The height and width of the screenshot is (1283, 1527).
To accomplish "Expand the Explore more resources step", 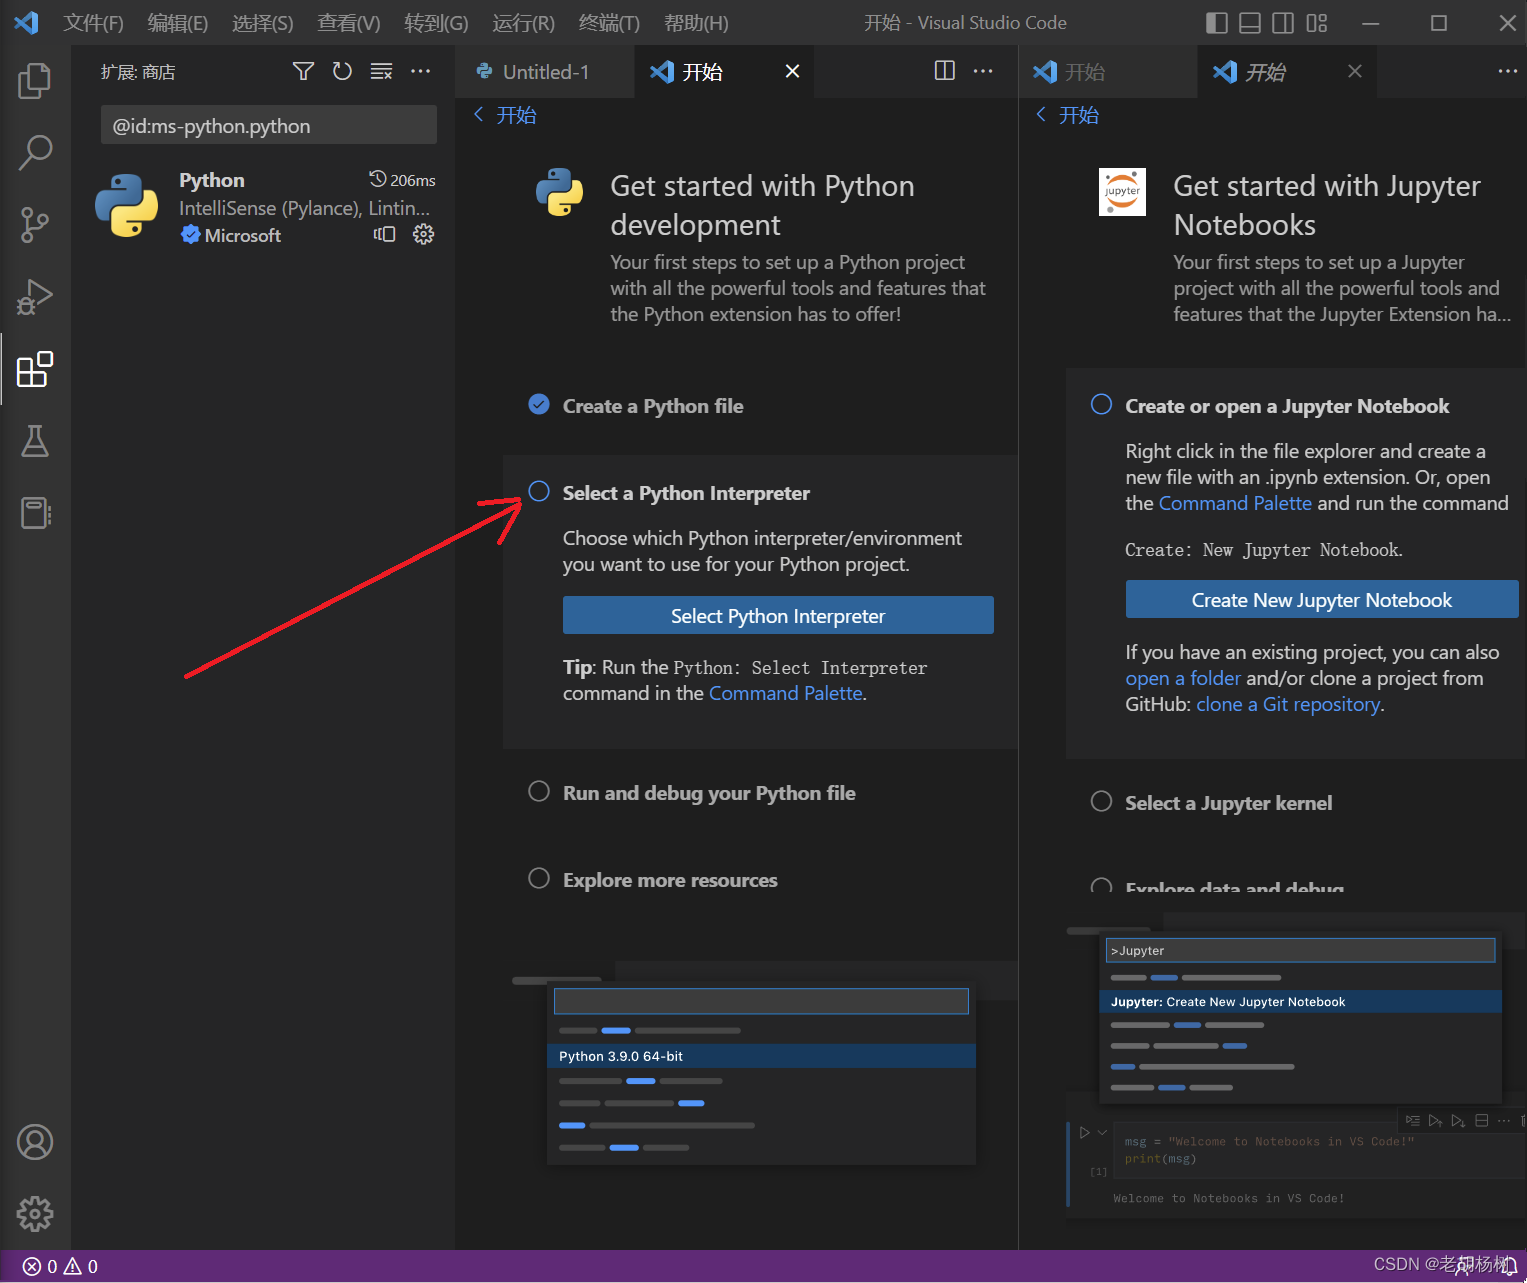I will [x=670, y=880].
